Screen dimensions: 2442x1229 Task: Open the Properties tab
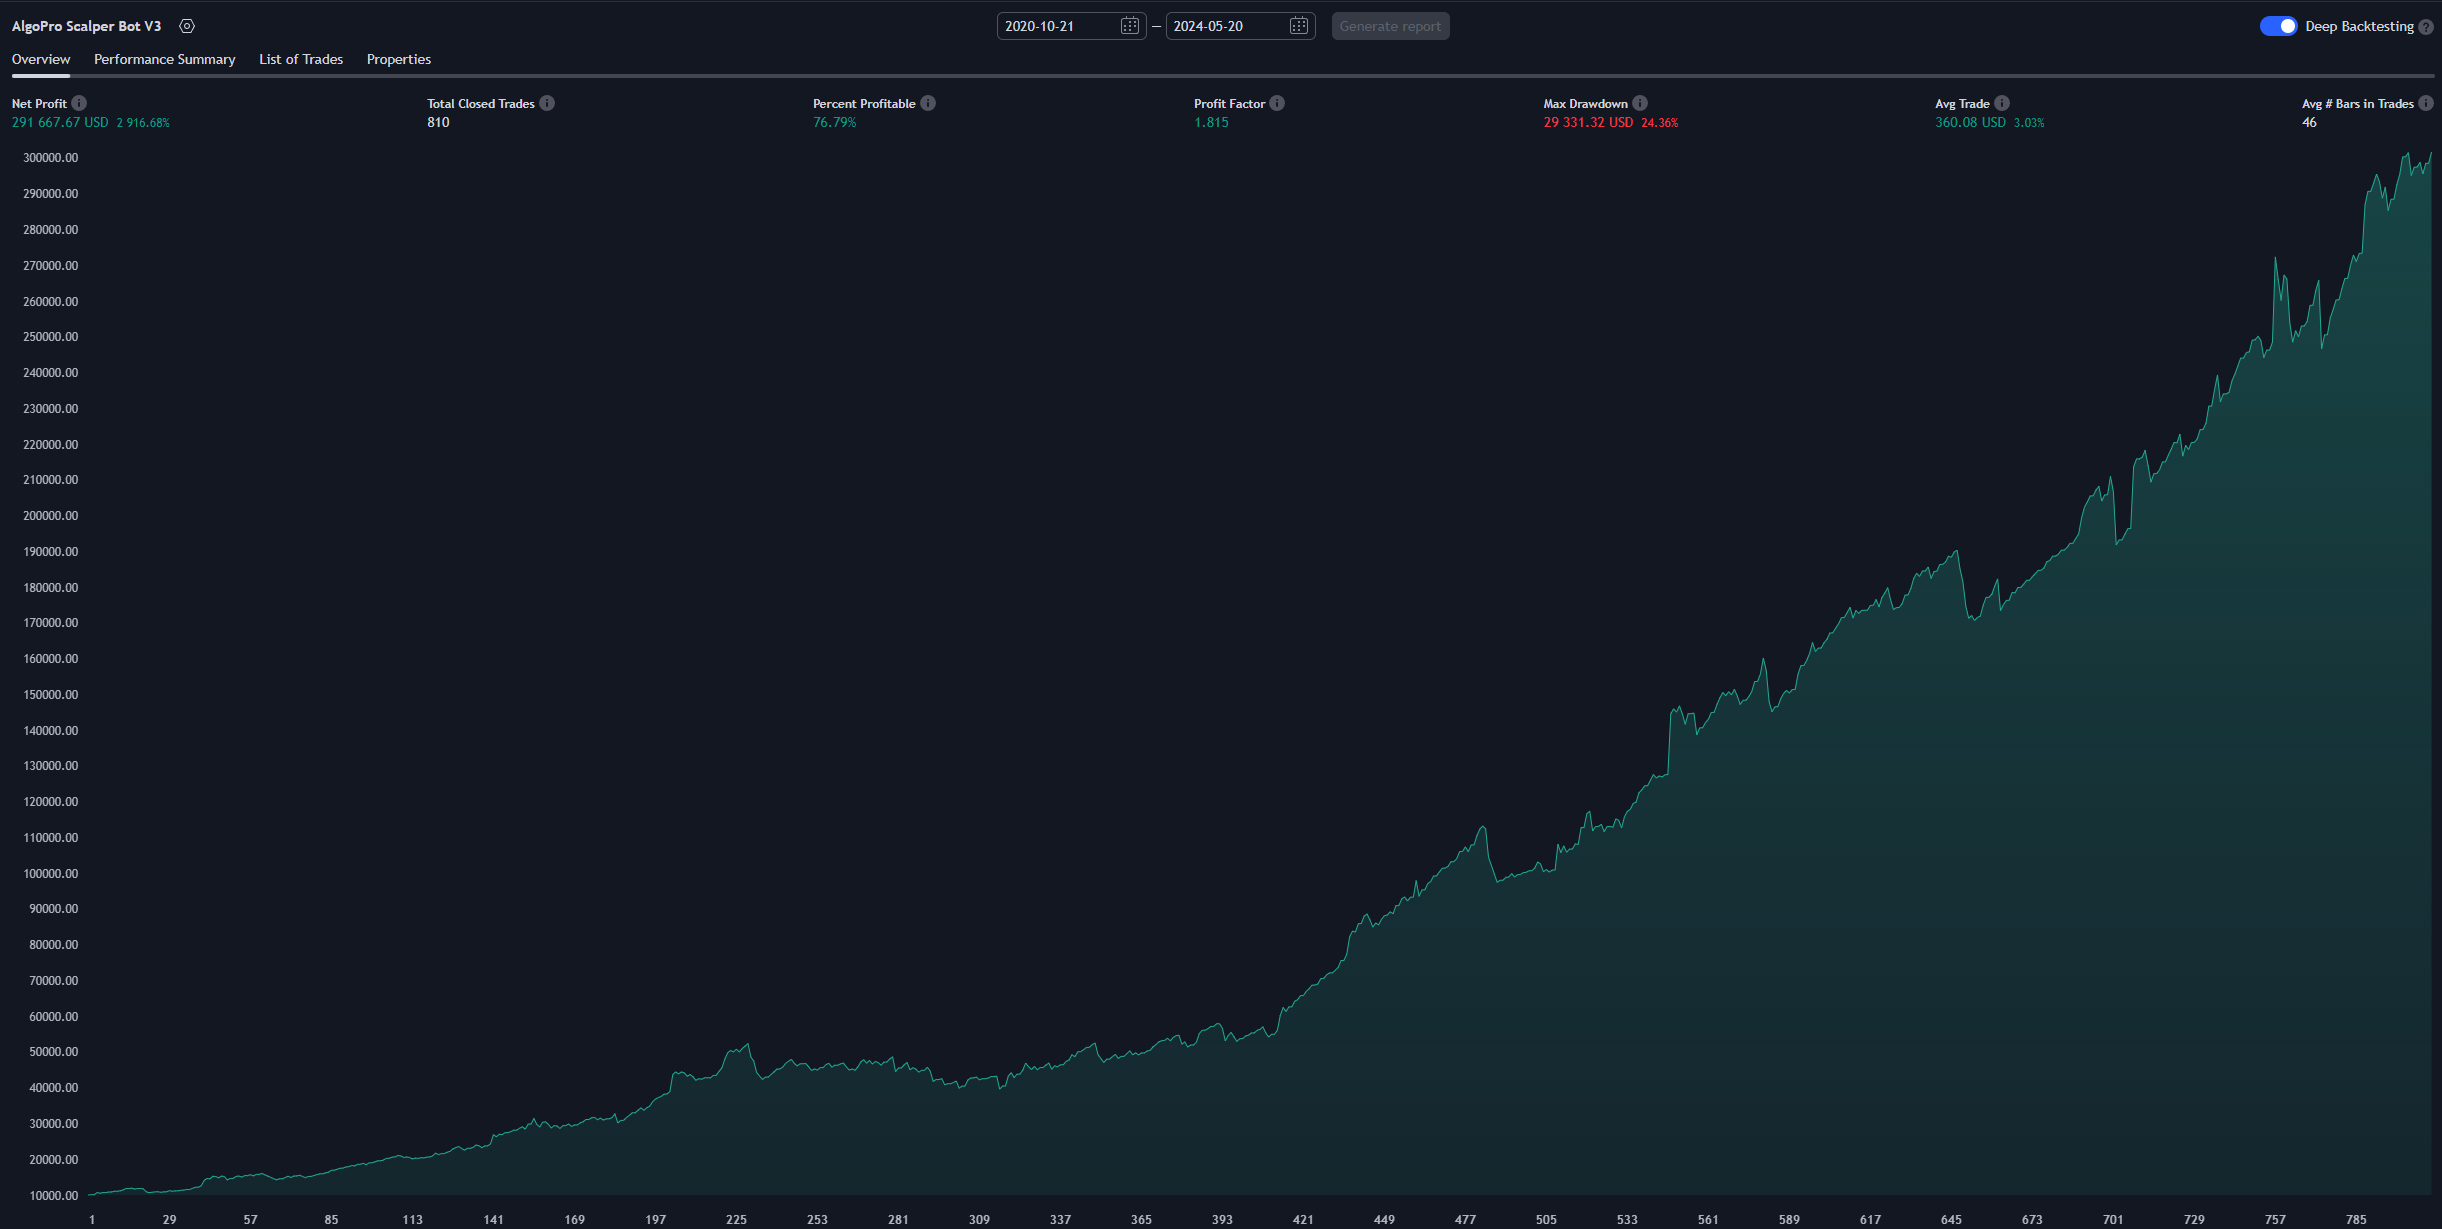[x=399, y=59]
